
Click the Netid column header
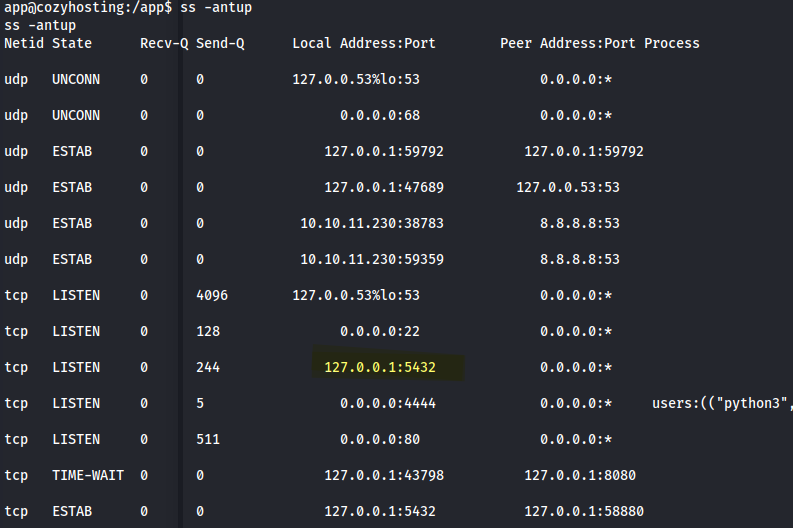coord(24,43)
